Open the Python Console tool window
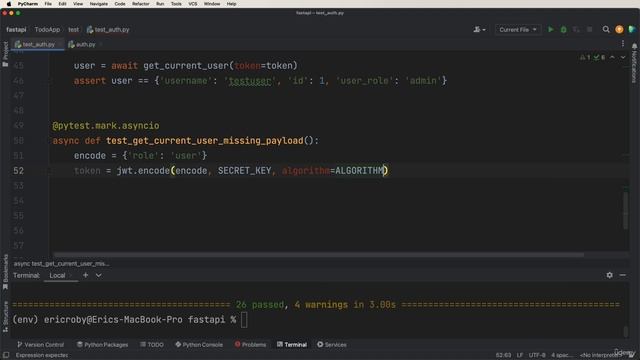 [199, 344]
